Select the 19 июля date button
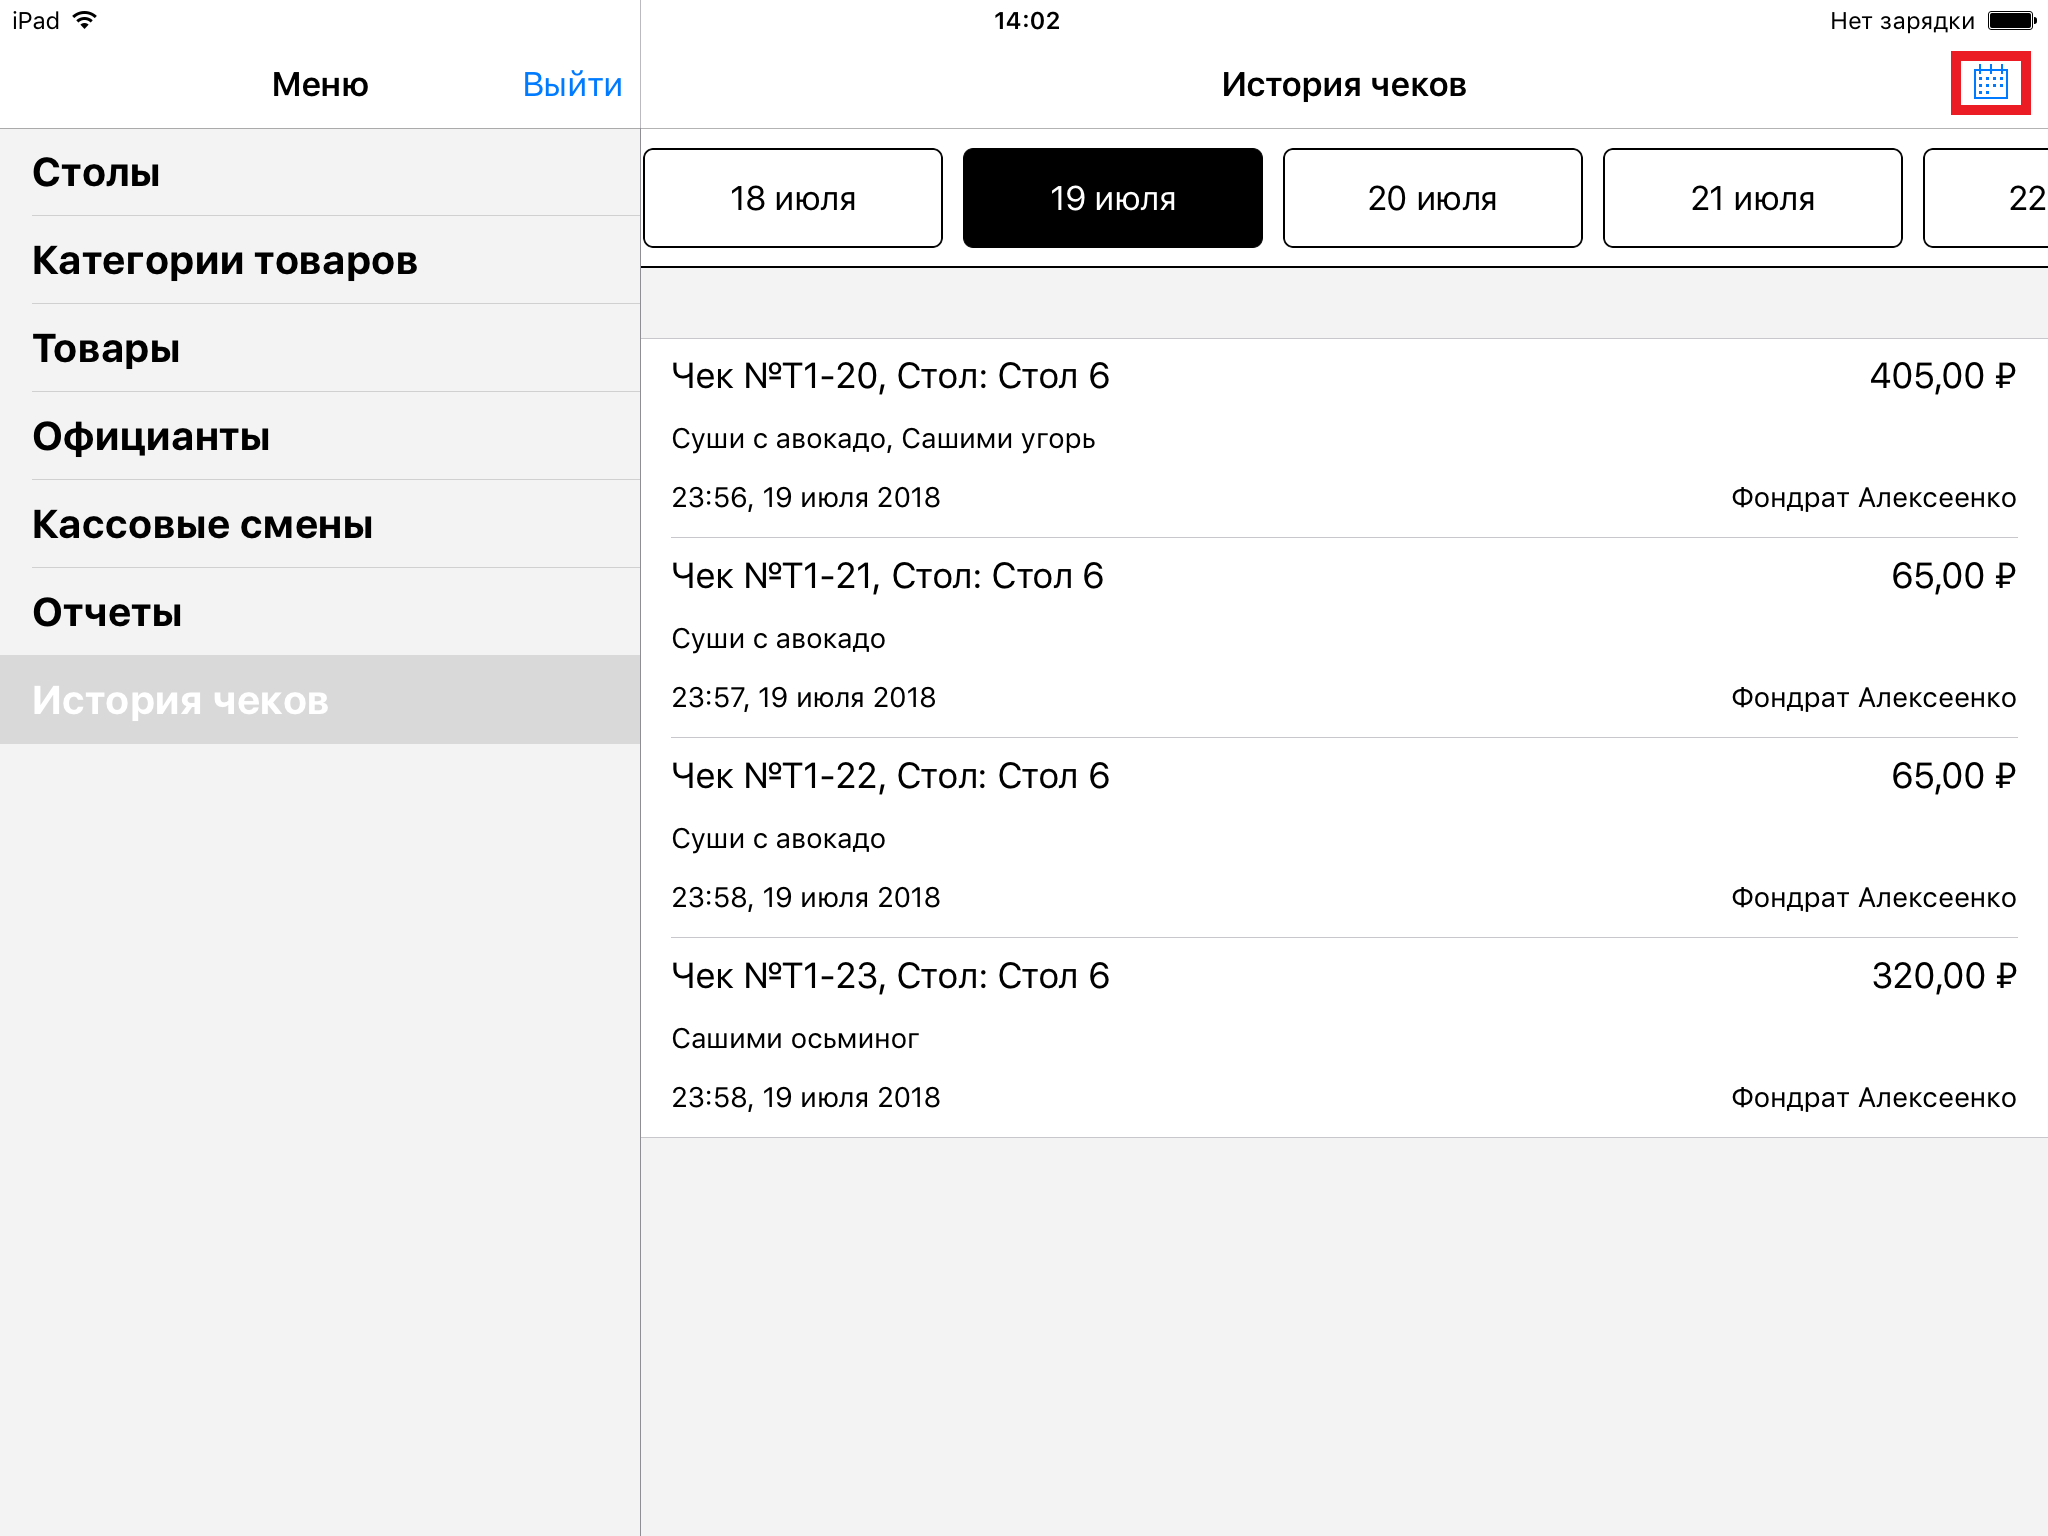The height and width of the screenshot is (1536, 2048). pyautogui.click(x=1112, y=198)
